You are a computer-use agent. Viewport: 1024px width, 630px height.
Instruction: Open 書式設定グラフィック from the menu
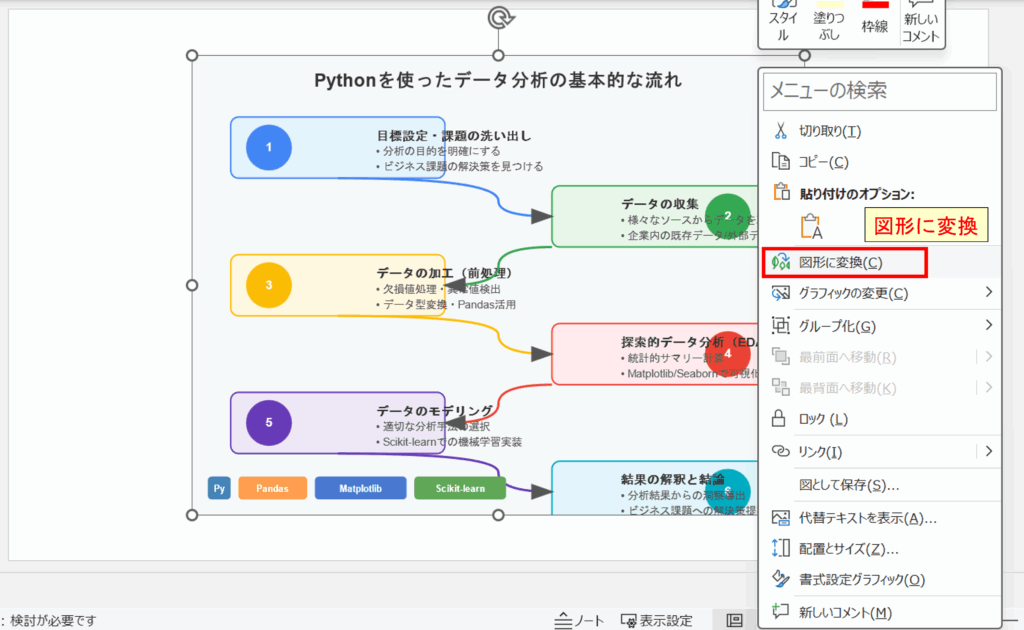click(880, 580)
